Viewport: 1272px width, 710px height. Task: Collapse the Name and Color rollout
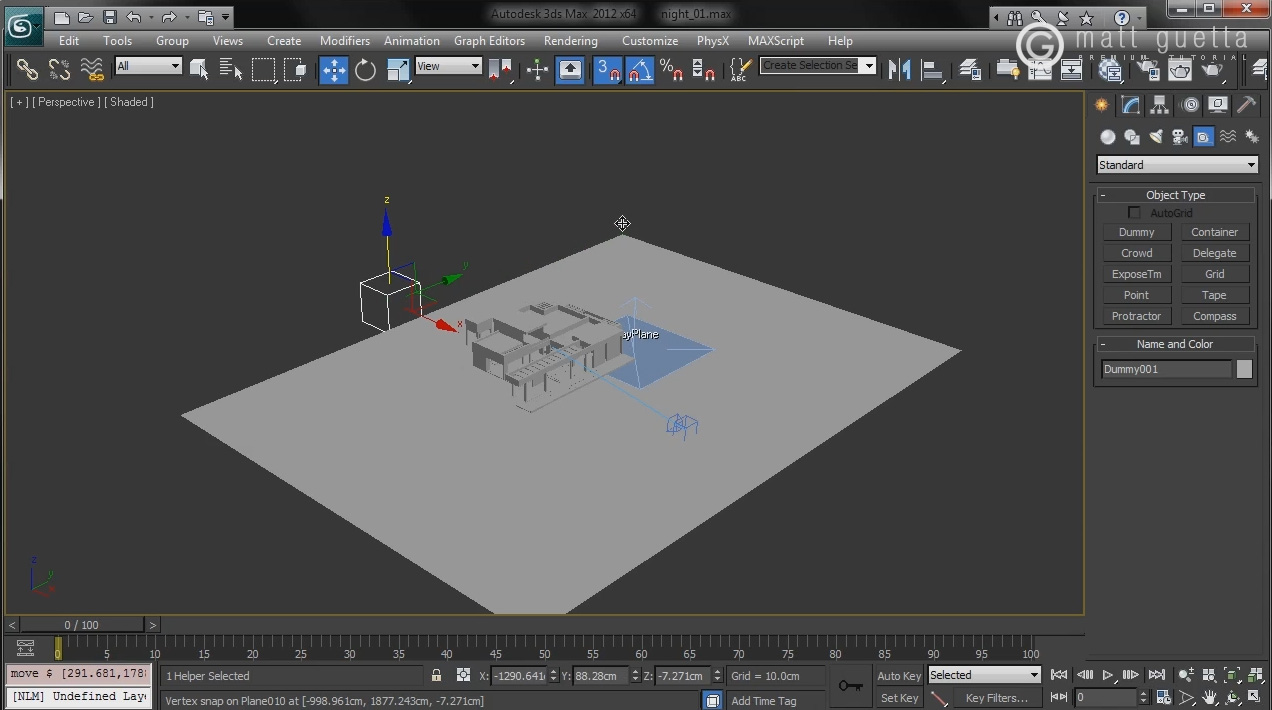pyautogui.click(x=1176, y=344)
